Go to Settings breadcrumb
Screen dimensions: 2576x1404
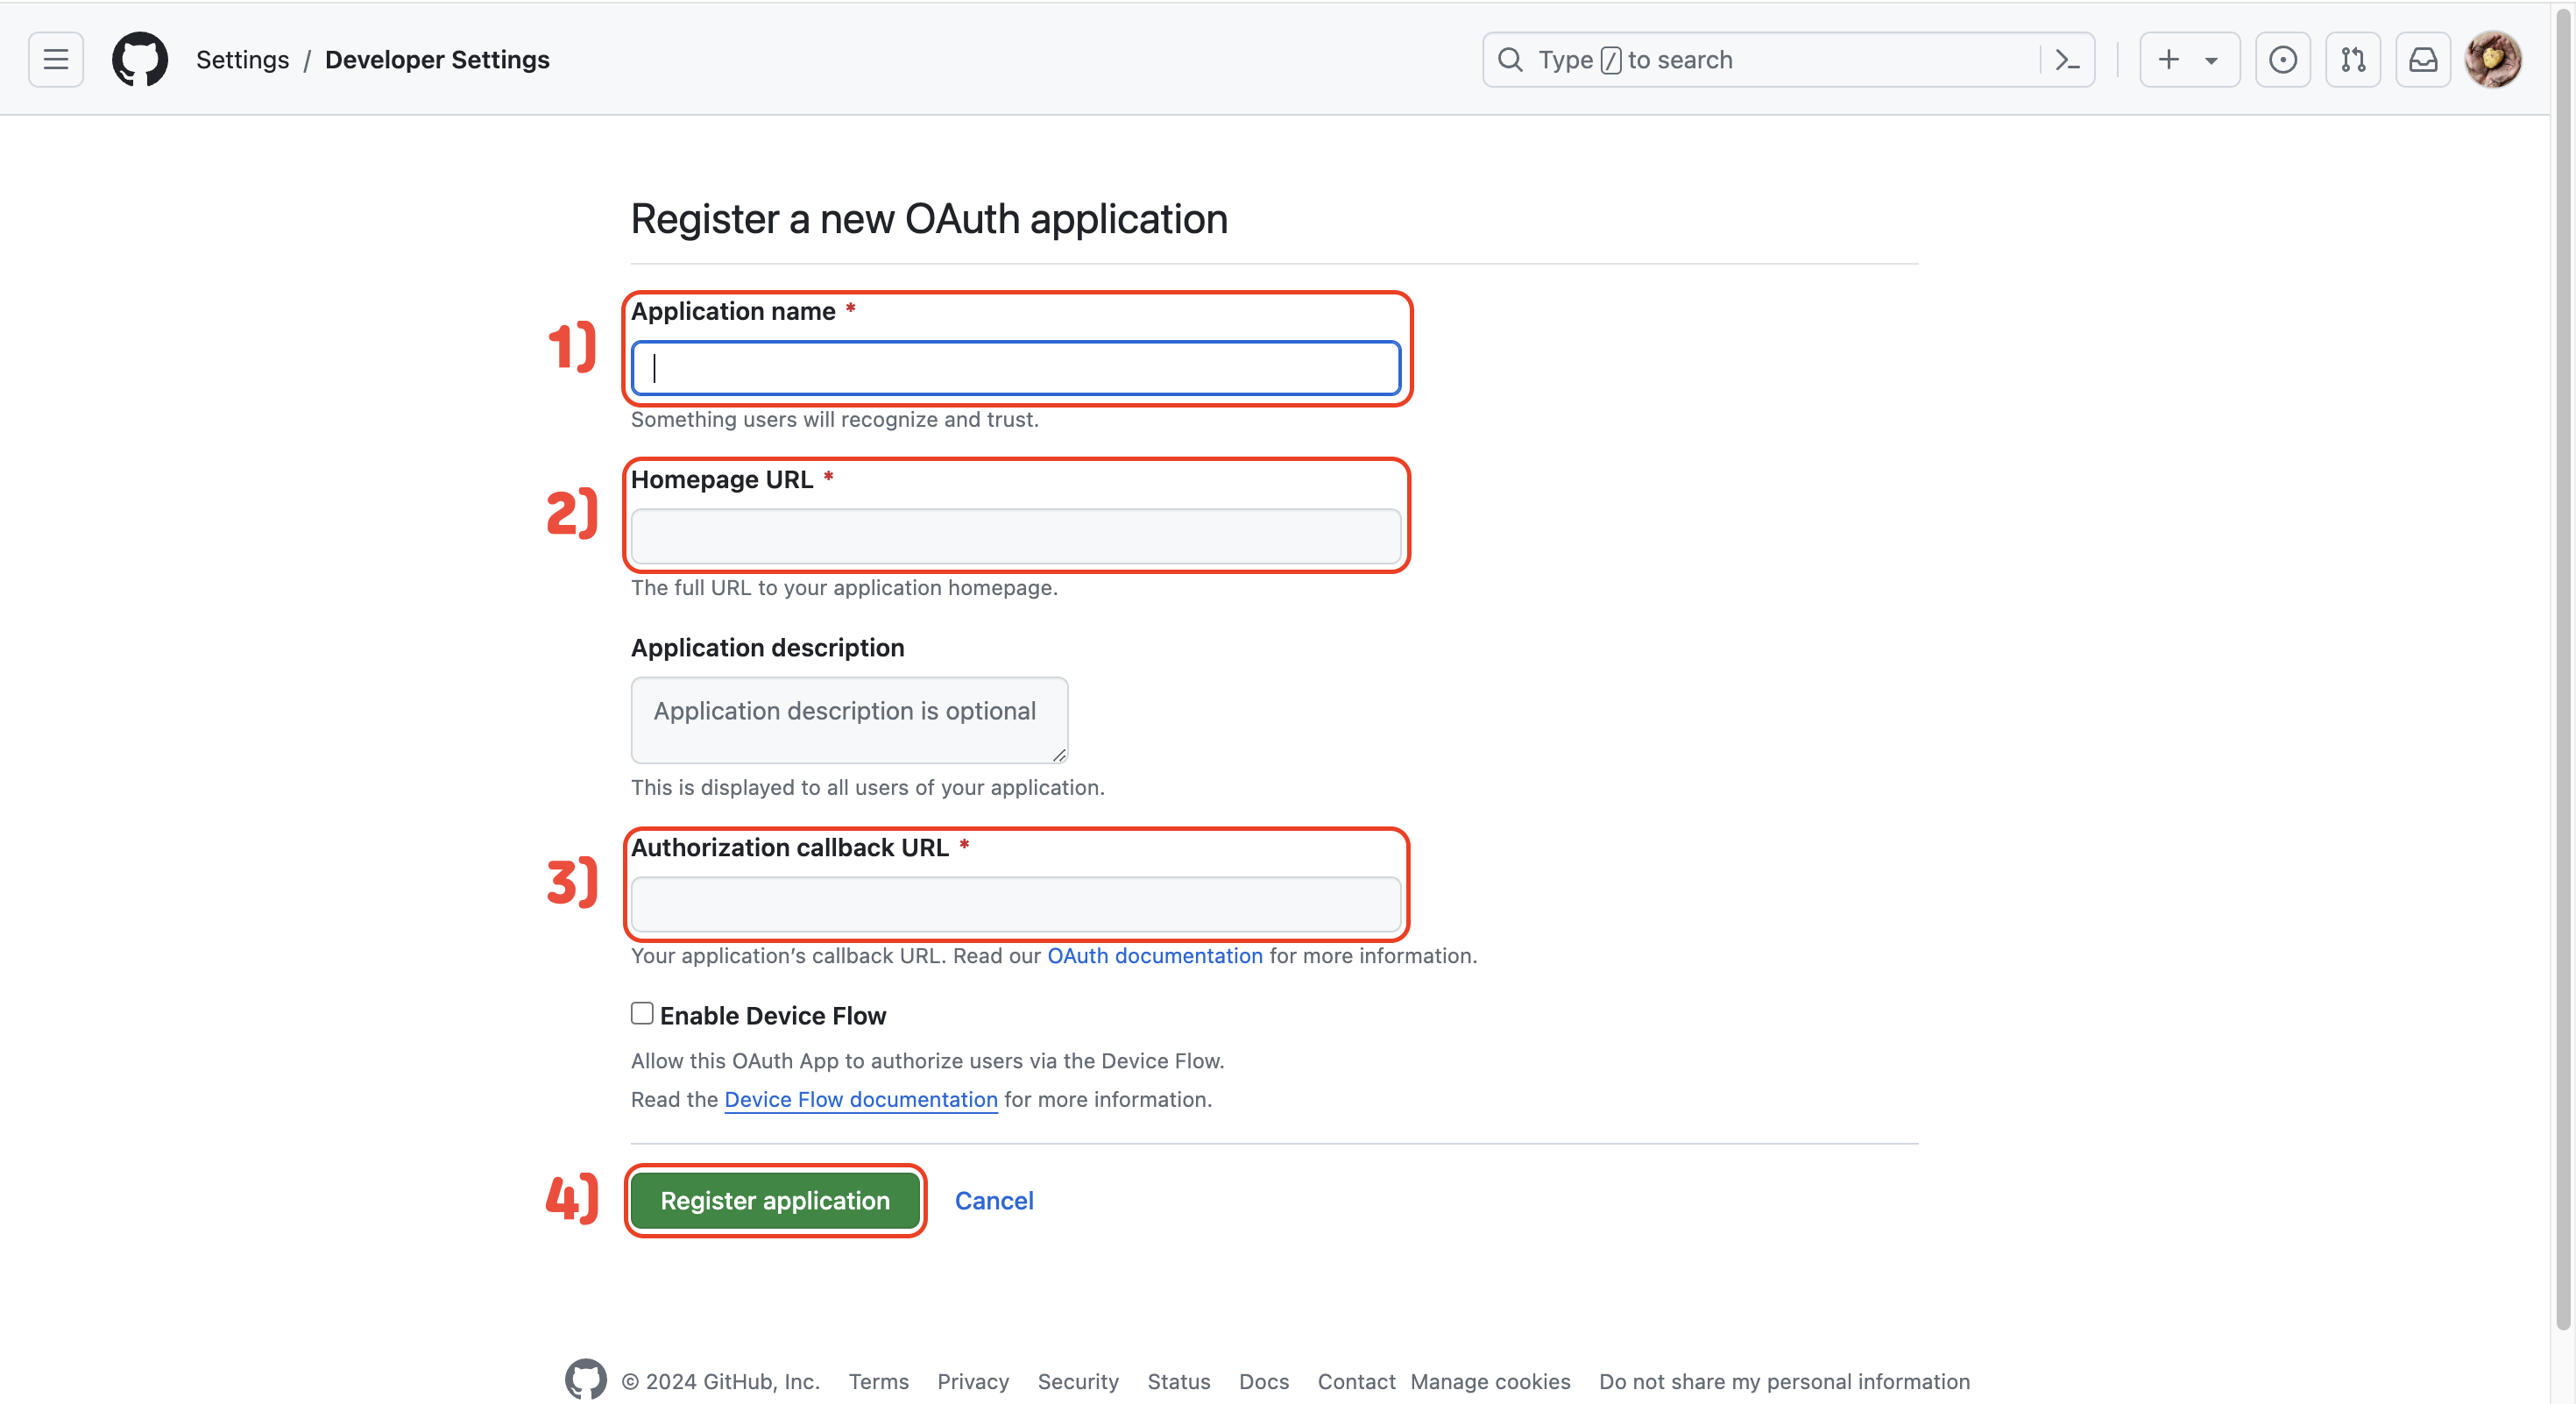coord(242,60)
